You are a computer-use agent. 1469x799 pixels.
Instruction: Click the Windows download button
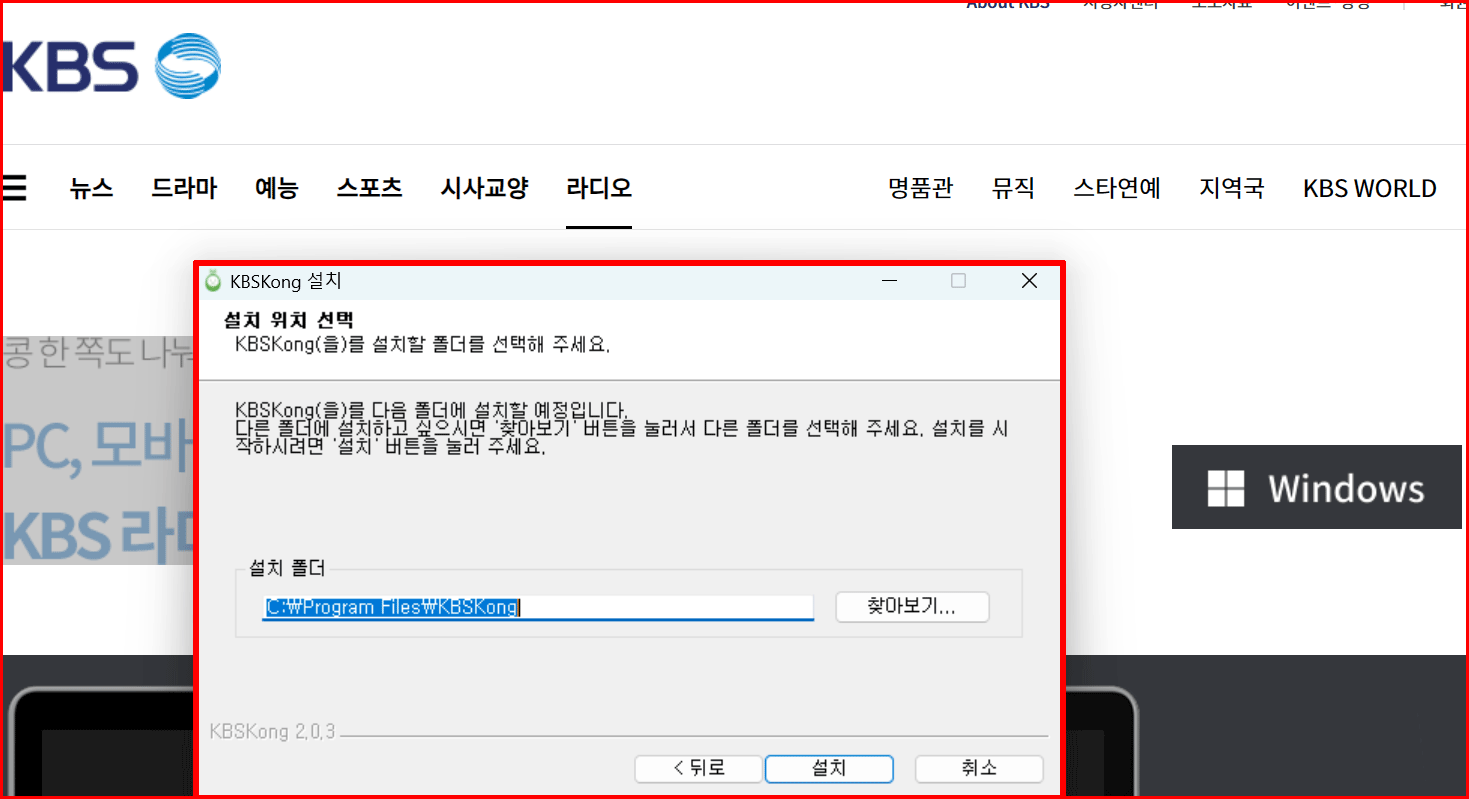[x=1317, y=487]
